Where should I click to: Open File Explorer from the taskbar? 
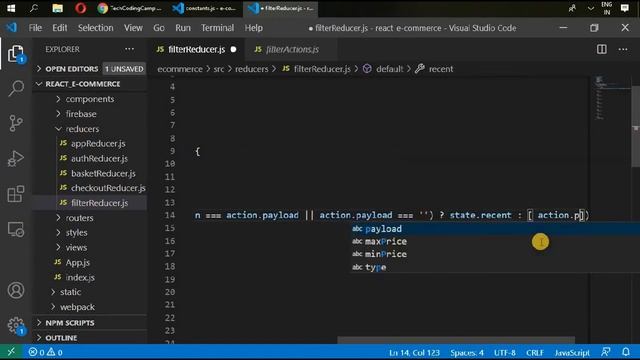click(58, 8)
